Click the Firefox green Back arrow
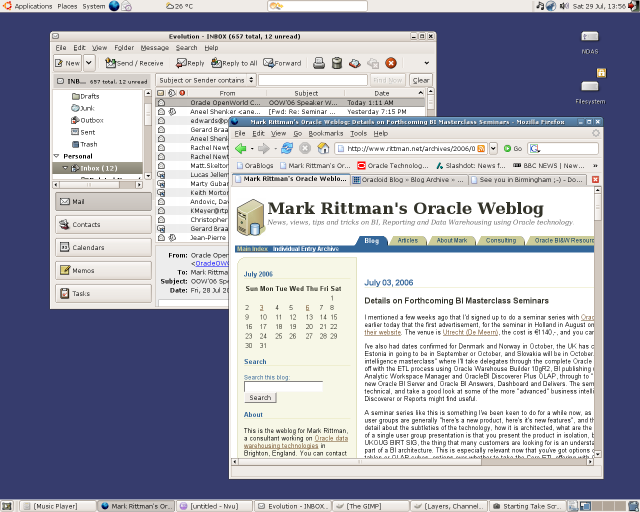 pos(241,149)
